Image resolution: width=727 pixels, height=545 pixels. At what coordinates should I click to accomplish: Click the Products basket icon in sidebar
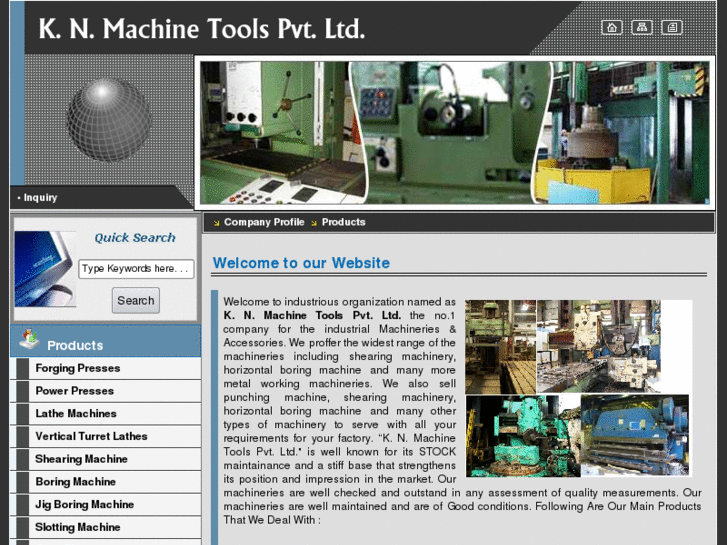[x=29, y=340]
